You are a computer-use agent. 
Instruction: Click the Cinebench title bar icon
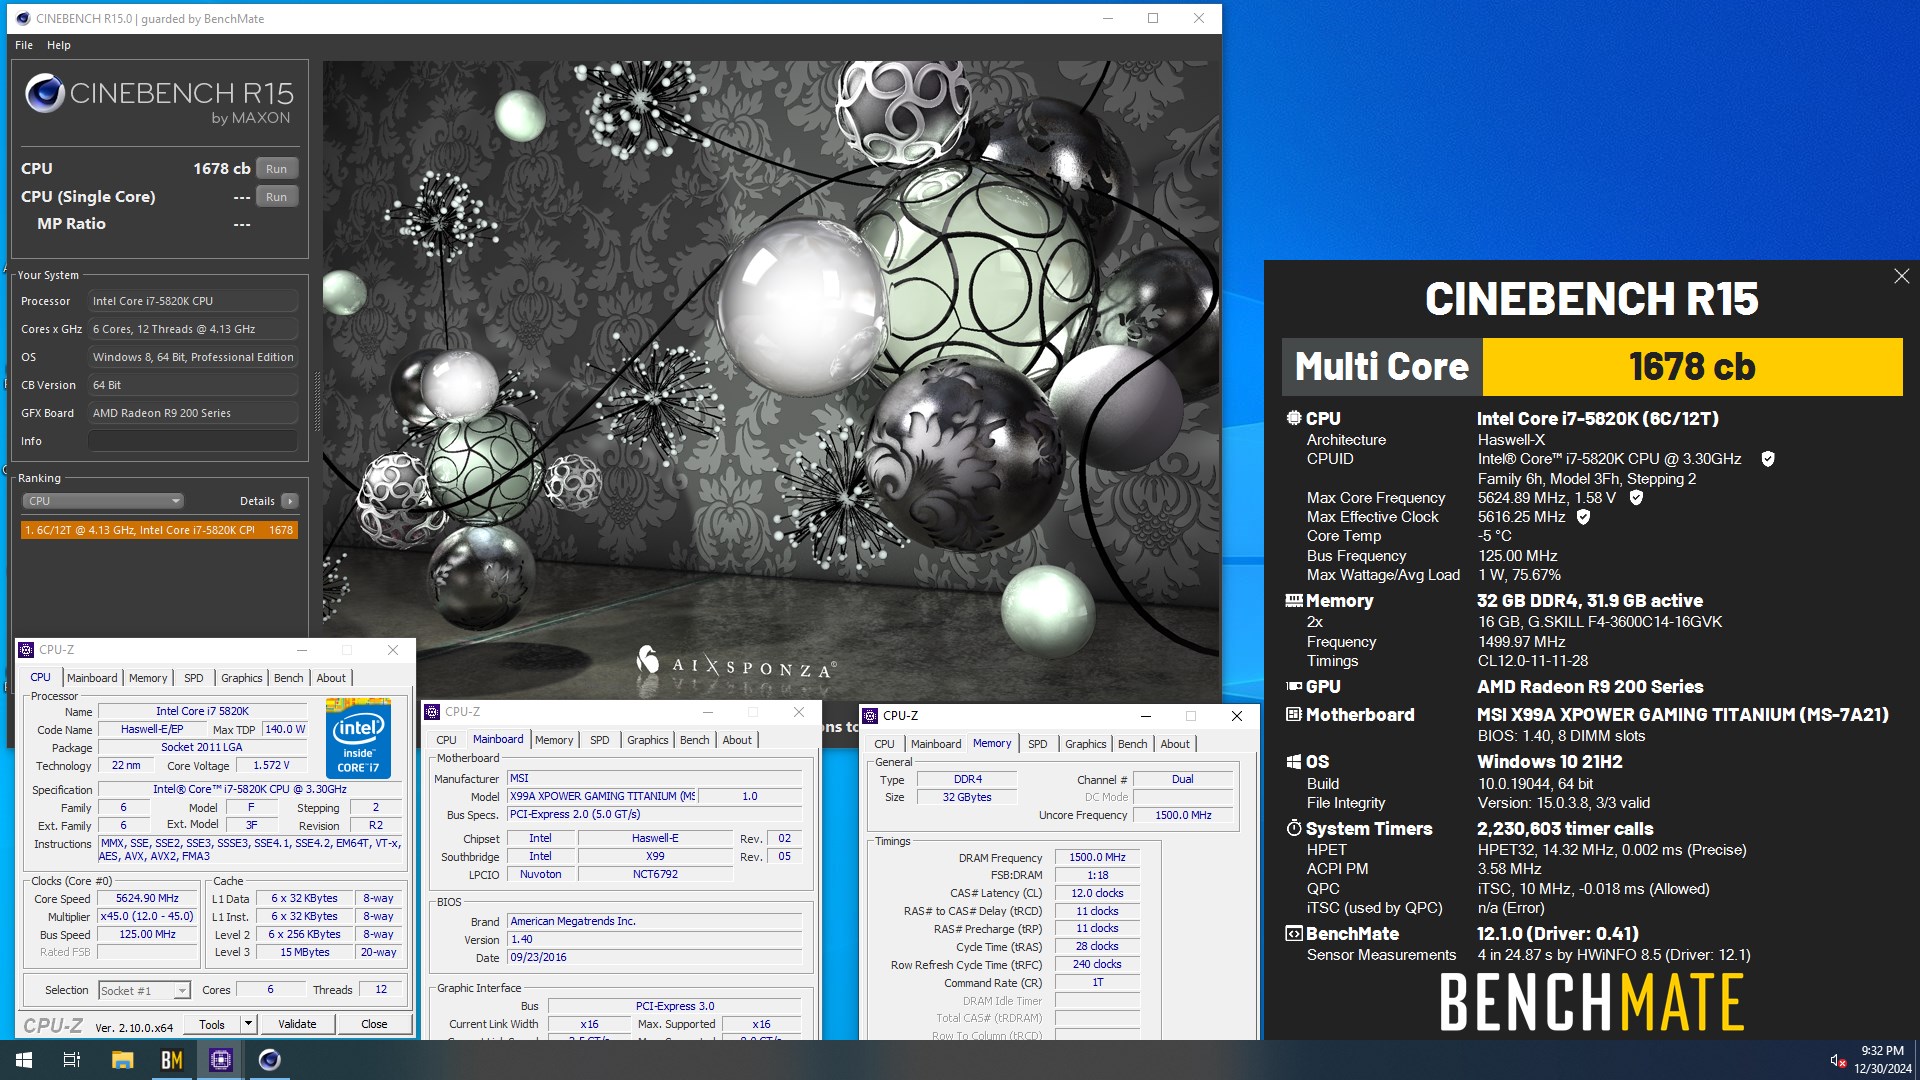[23, 18]
